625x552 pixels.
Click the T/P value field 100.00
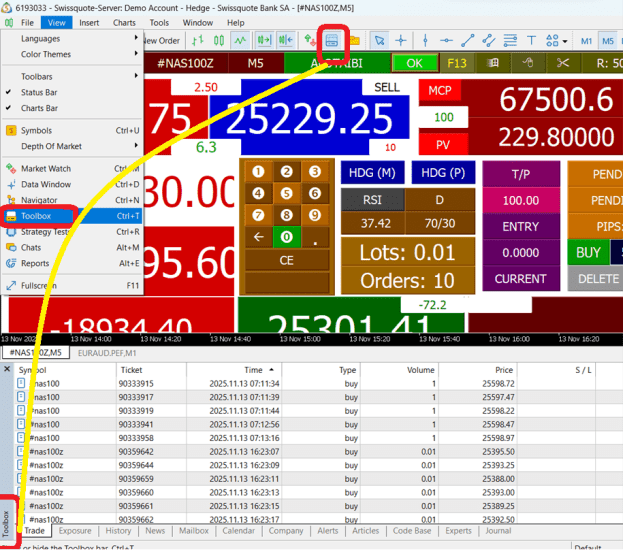pyautogui.click(x=521, y=200)
